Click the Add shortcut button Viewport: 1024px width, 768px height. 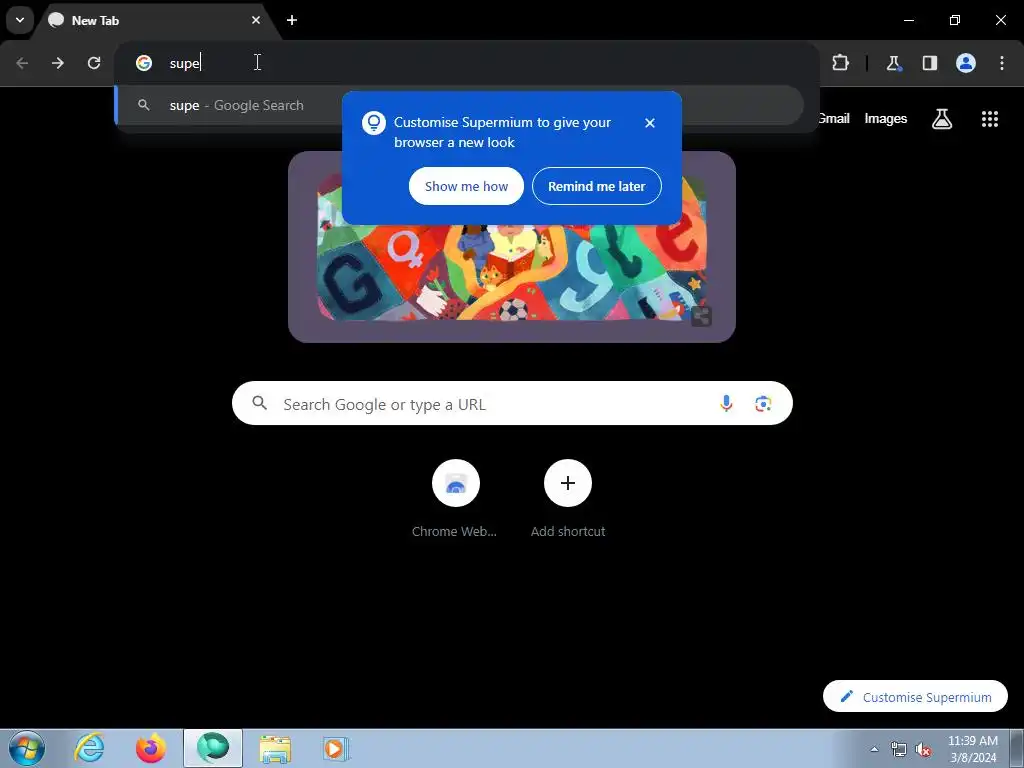point(568,498)
